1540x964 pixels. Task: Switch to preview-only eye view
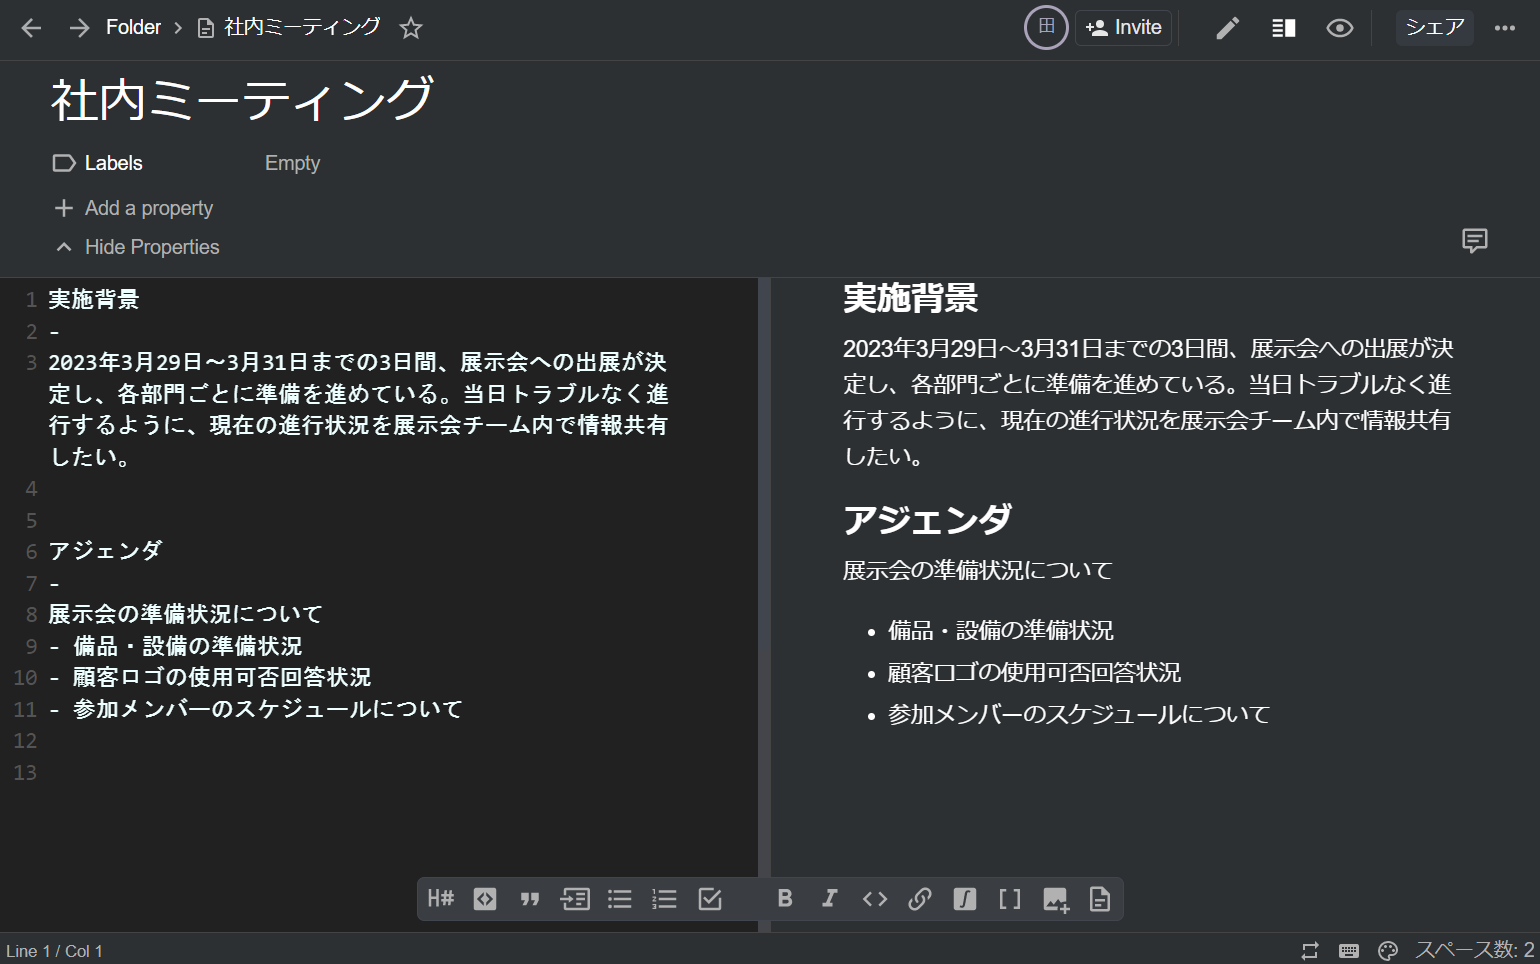(1340, 28)
